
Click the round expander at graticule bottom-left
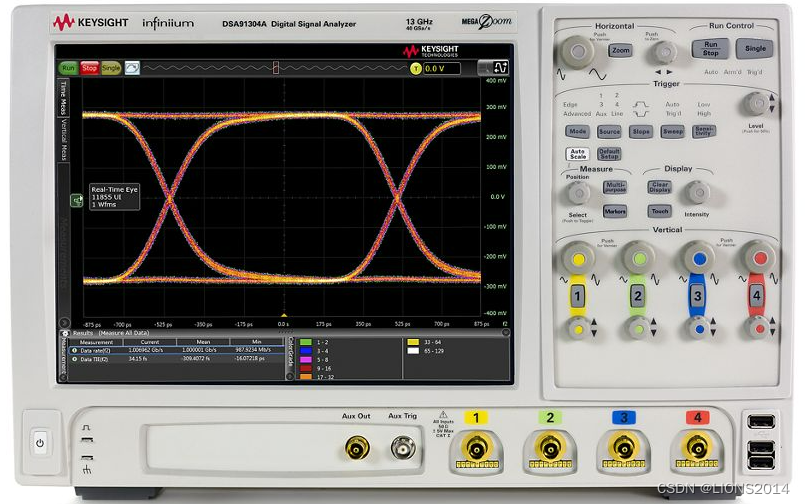pos(65,323)
